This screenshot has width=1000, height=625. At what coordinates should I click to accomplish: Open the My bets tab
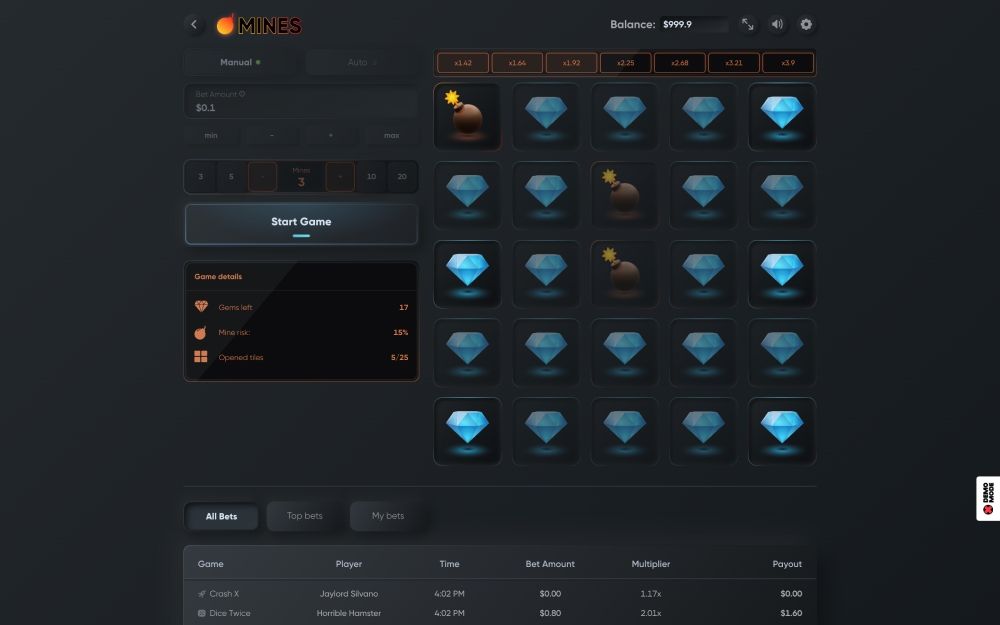point(388,516)
